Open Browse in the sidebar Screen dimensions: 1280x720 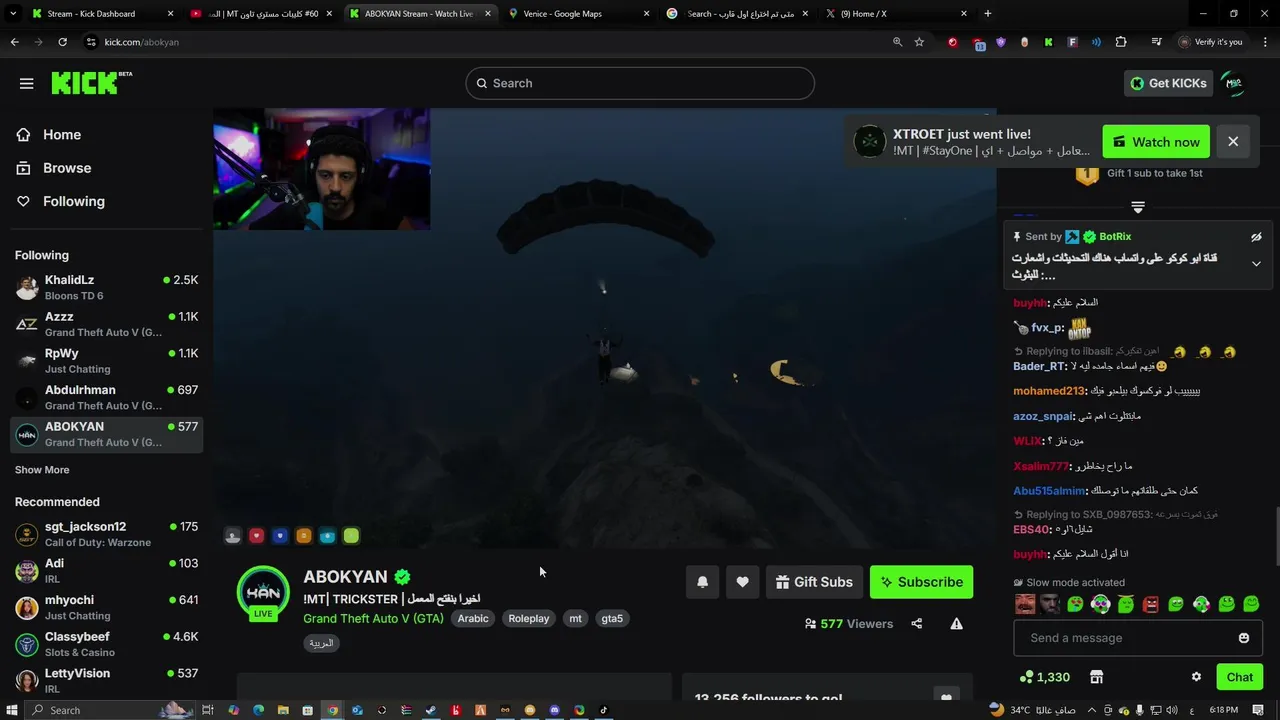(67, 168)
